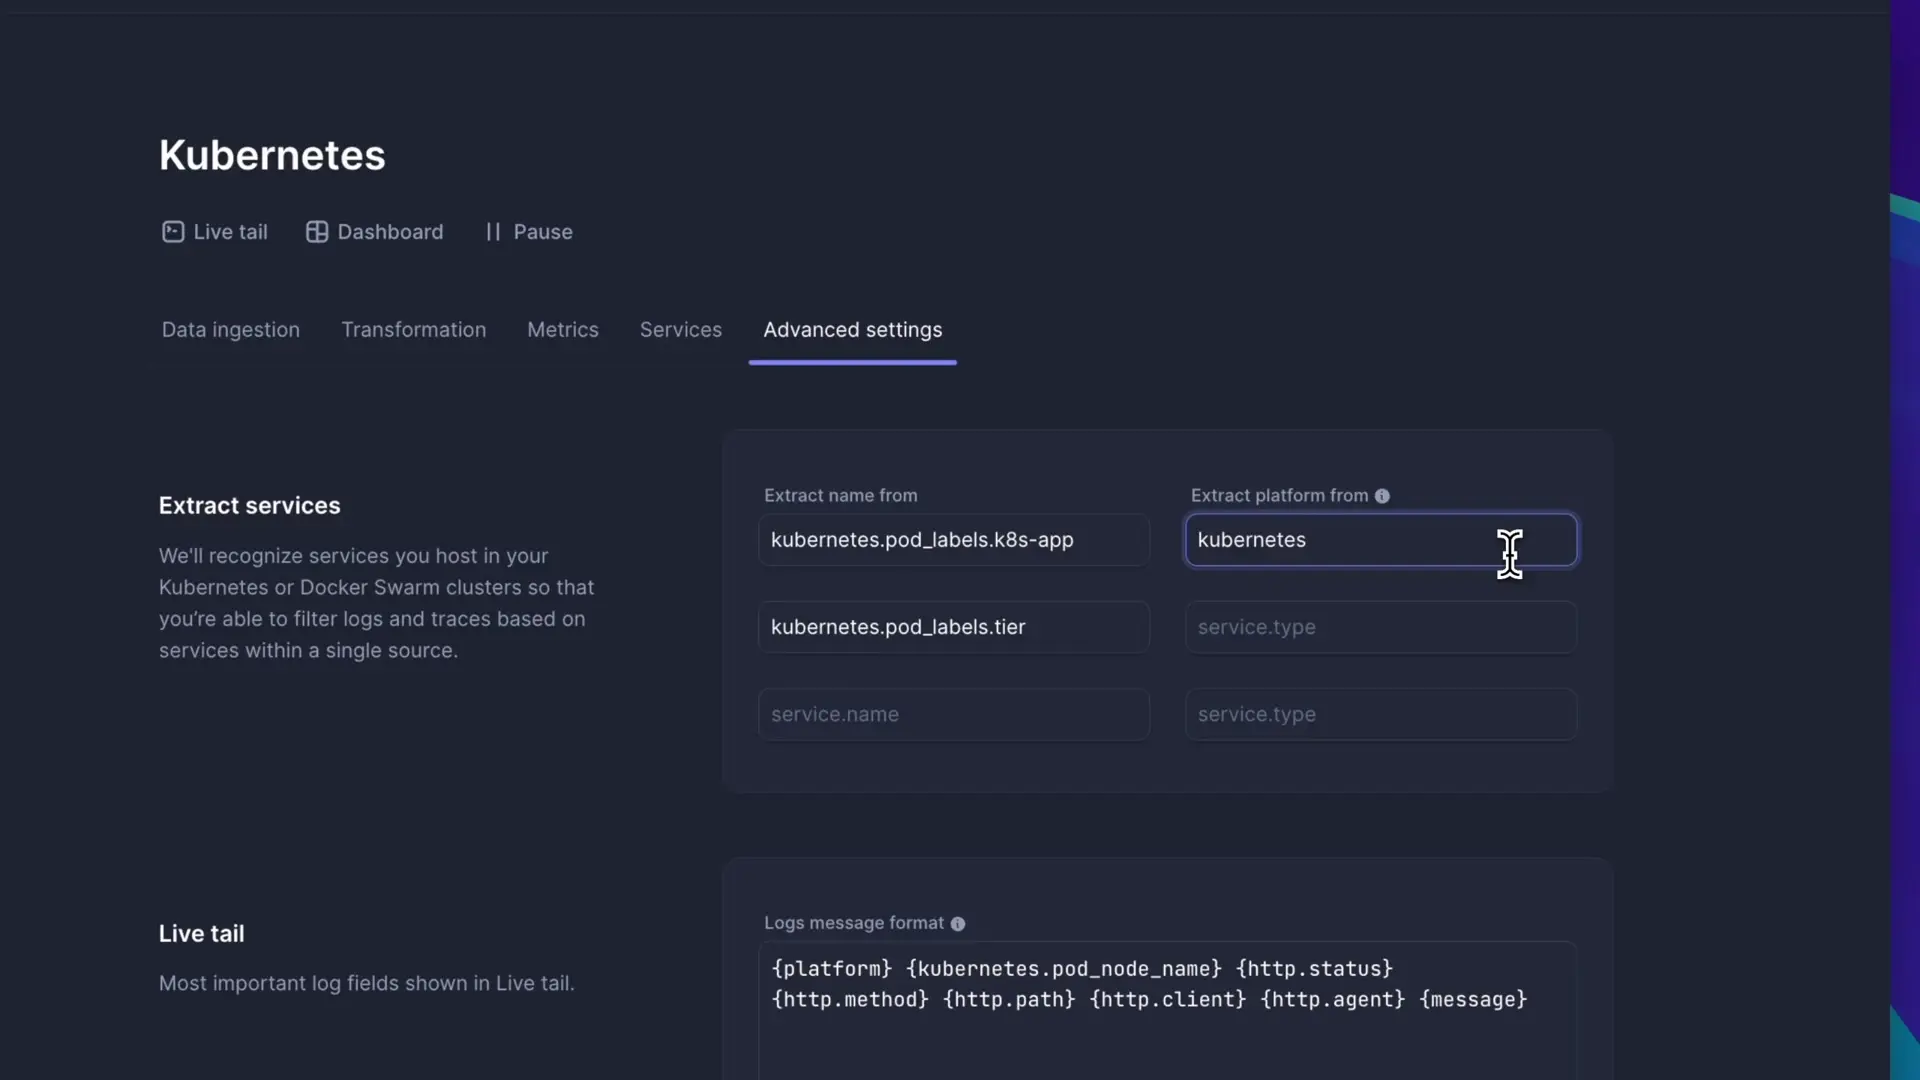This screenshot has height=1080, width=1920.
Task: Click the Extract platform from label
Action: (x=1279, y=496)
